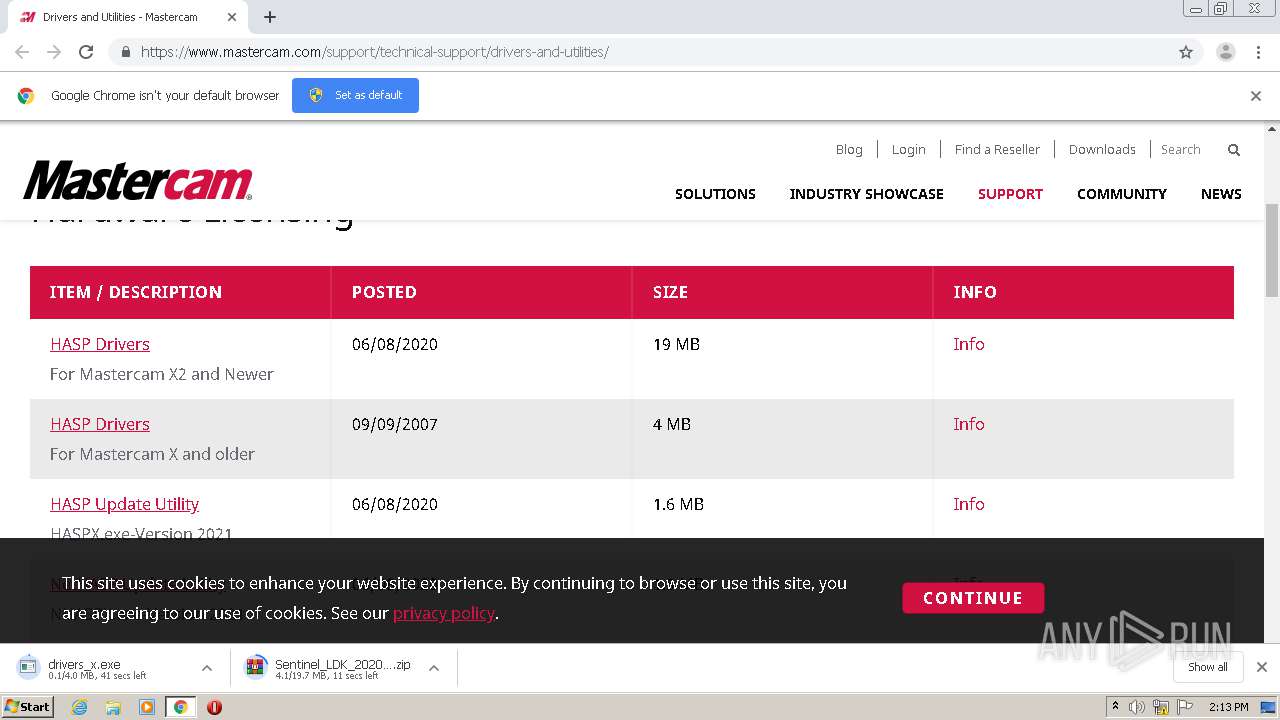The height and width of the screenshot is (720, 1280).
Task: Open the HASP Update Utility link
Action: (124, 504)
